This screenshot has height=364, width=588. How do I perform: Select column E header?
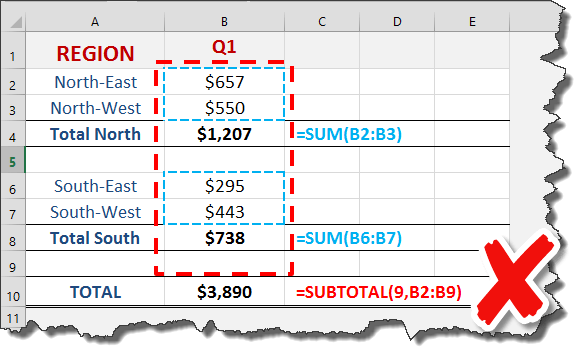coord(472,21)
